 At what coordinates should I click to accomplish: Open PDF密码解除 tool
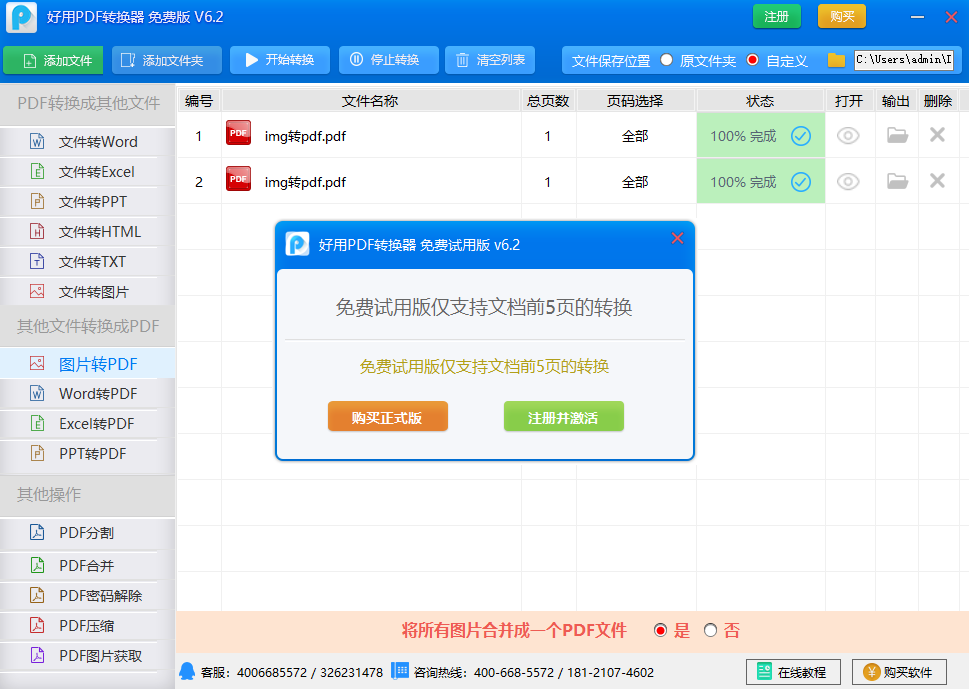pos(87,596)
